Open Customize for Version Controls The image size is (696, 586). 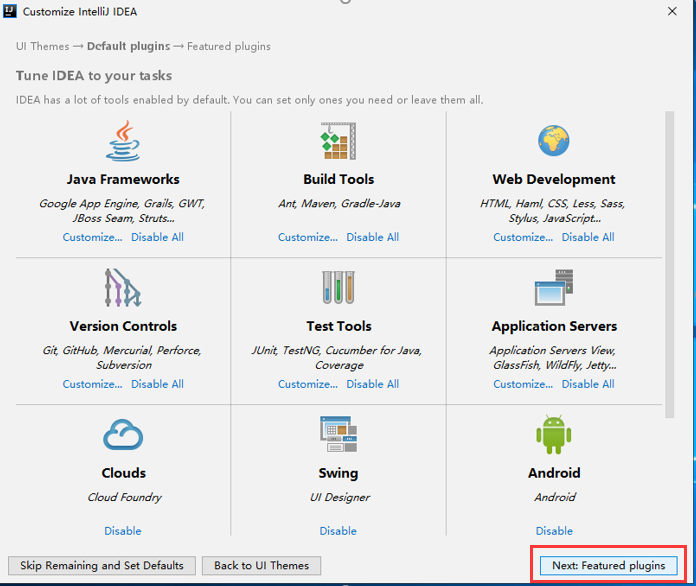click(92, 384)
